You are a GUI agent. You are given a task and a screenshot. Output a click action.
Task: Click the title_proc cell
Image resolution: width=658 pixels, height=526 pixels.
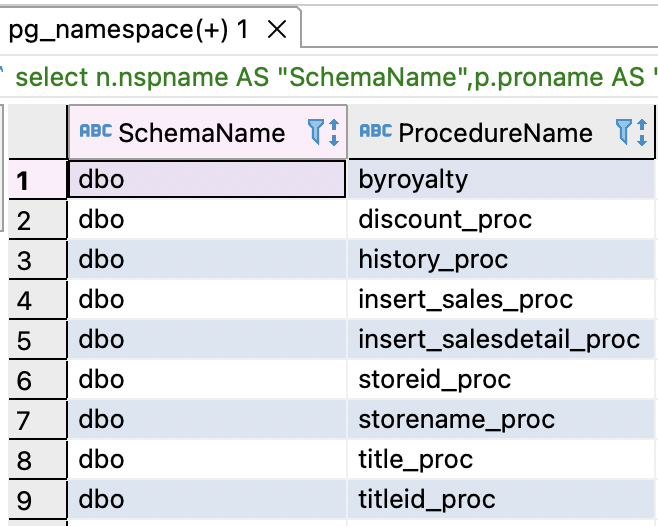(x=501, y=459)
